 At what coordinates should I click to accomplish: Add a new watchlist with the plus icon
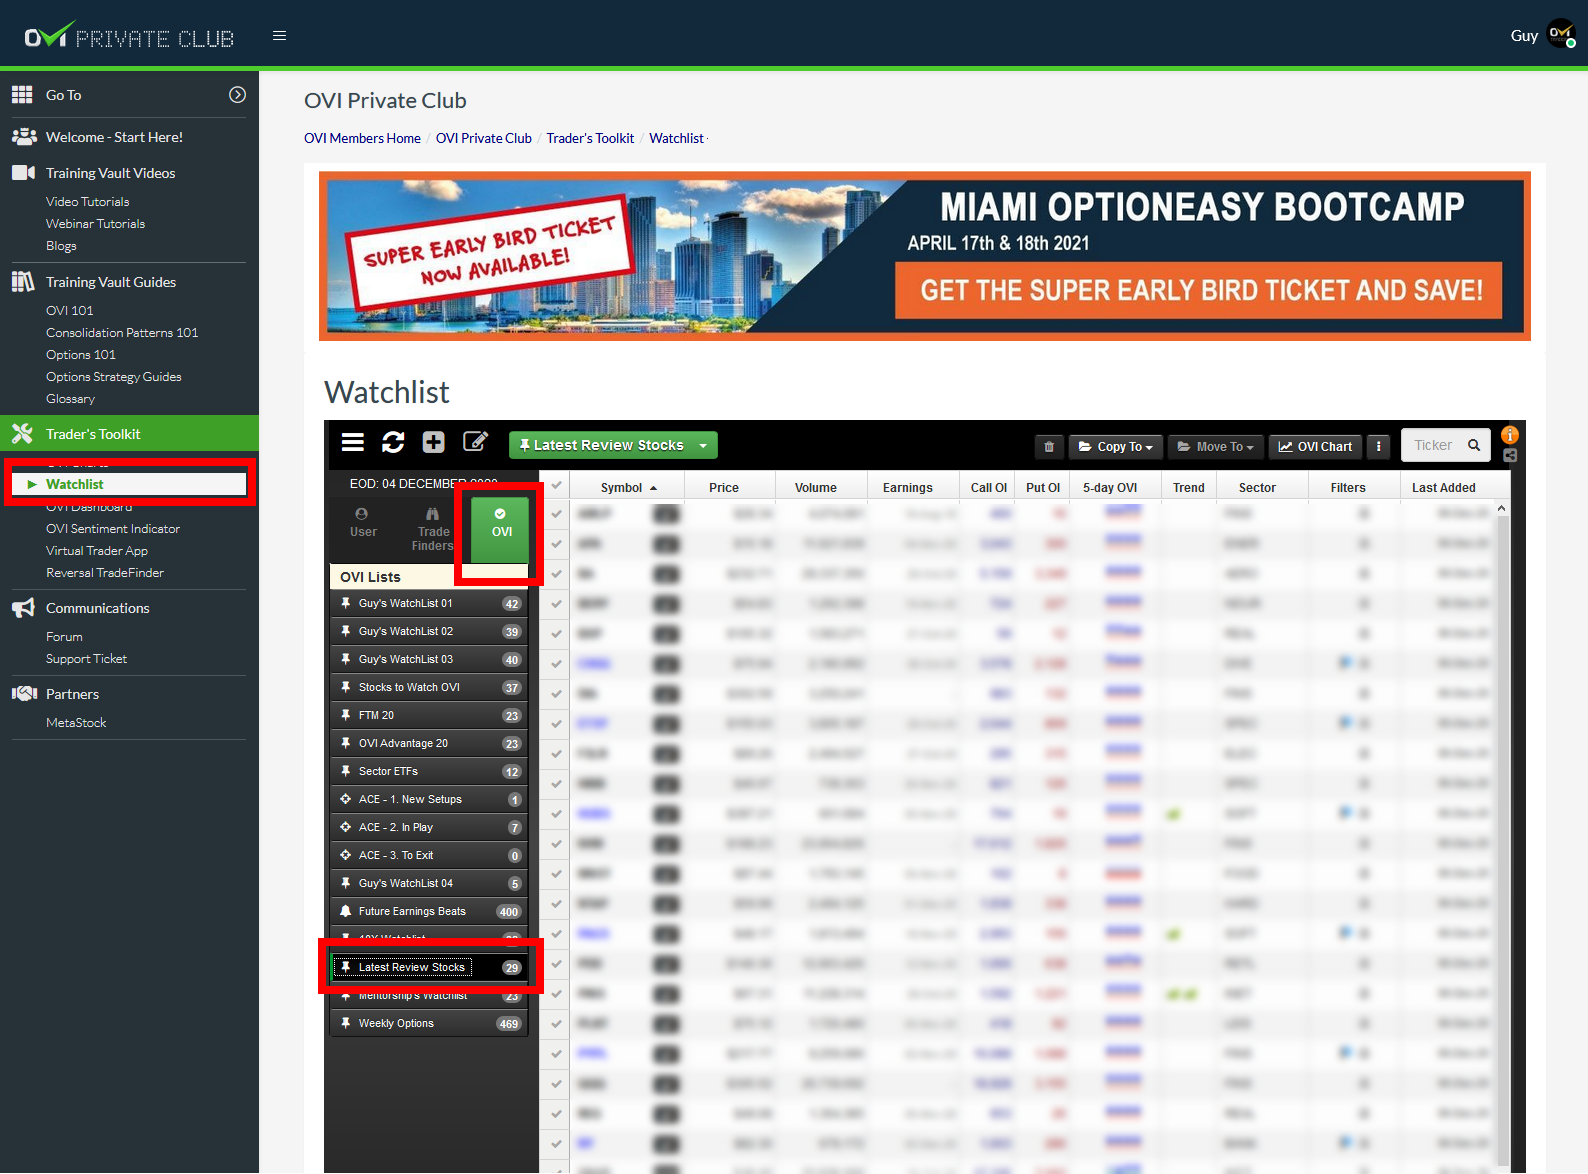point(434,442)
